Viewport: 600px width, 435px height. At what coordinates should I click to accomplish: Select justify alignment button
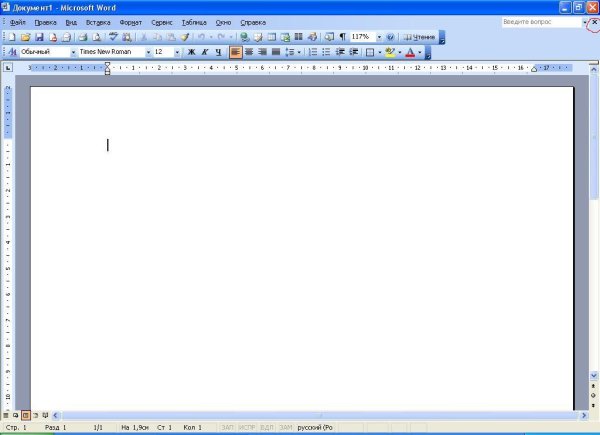(x=276, y=52)
